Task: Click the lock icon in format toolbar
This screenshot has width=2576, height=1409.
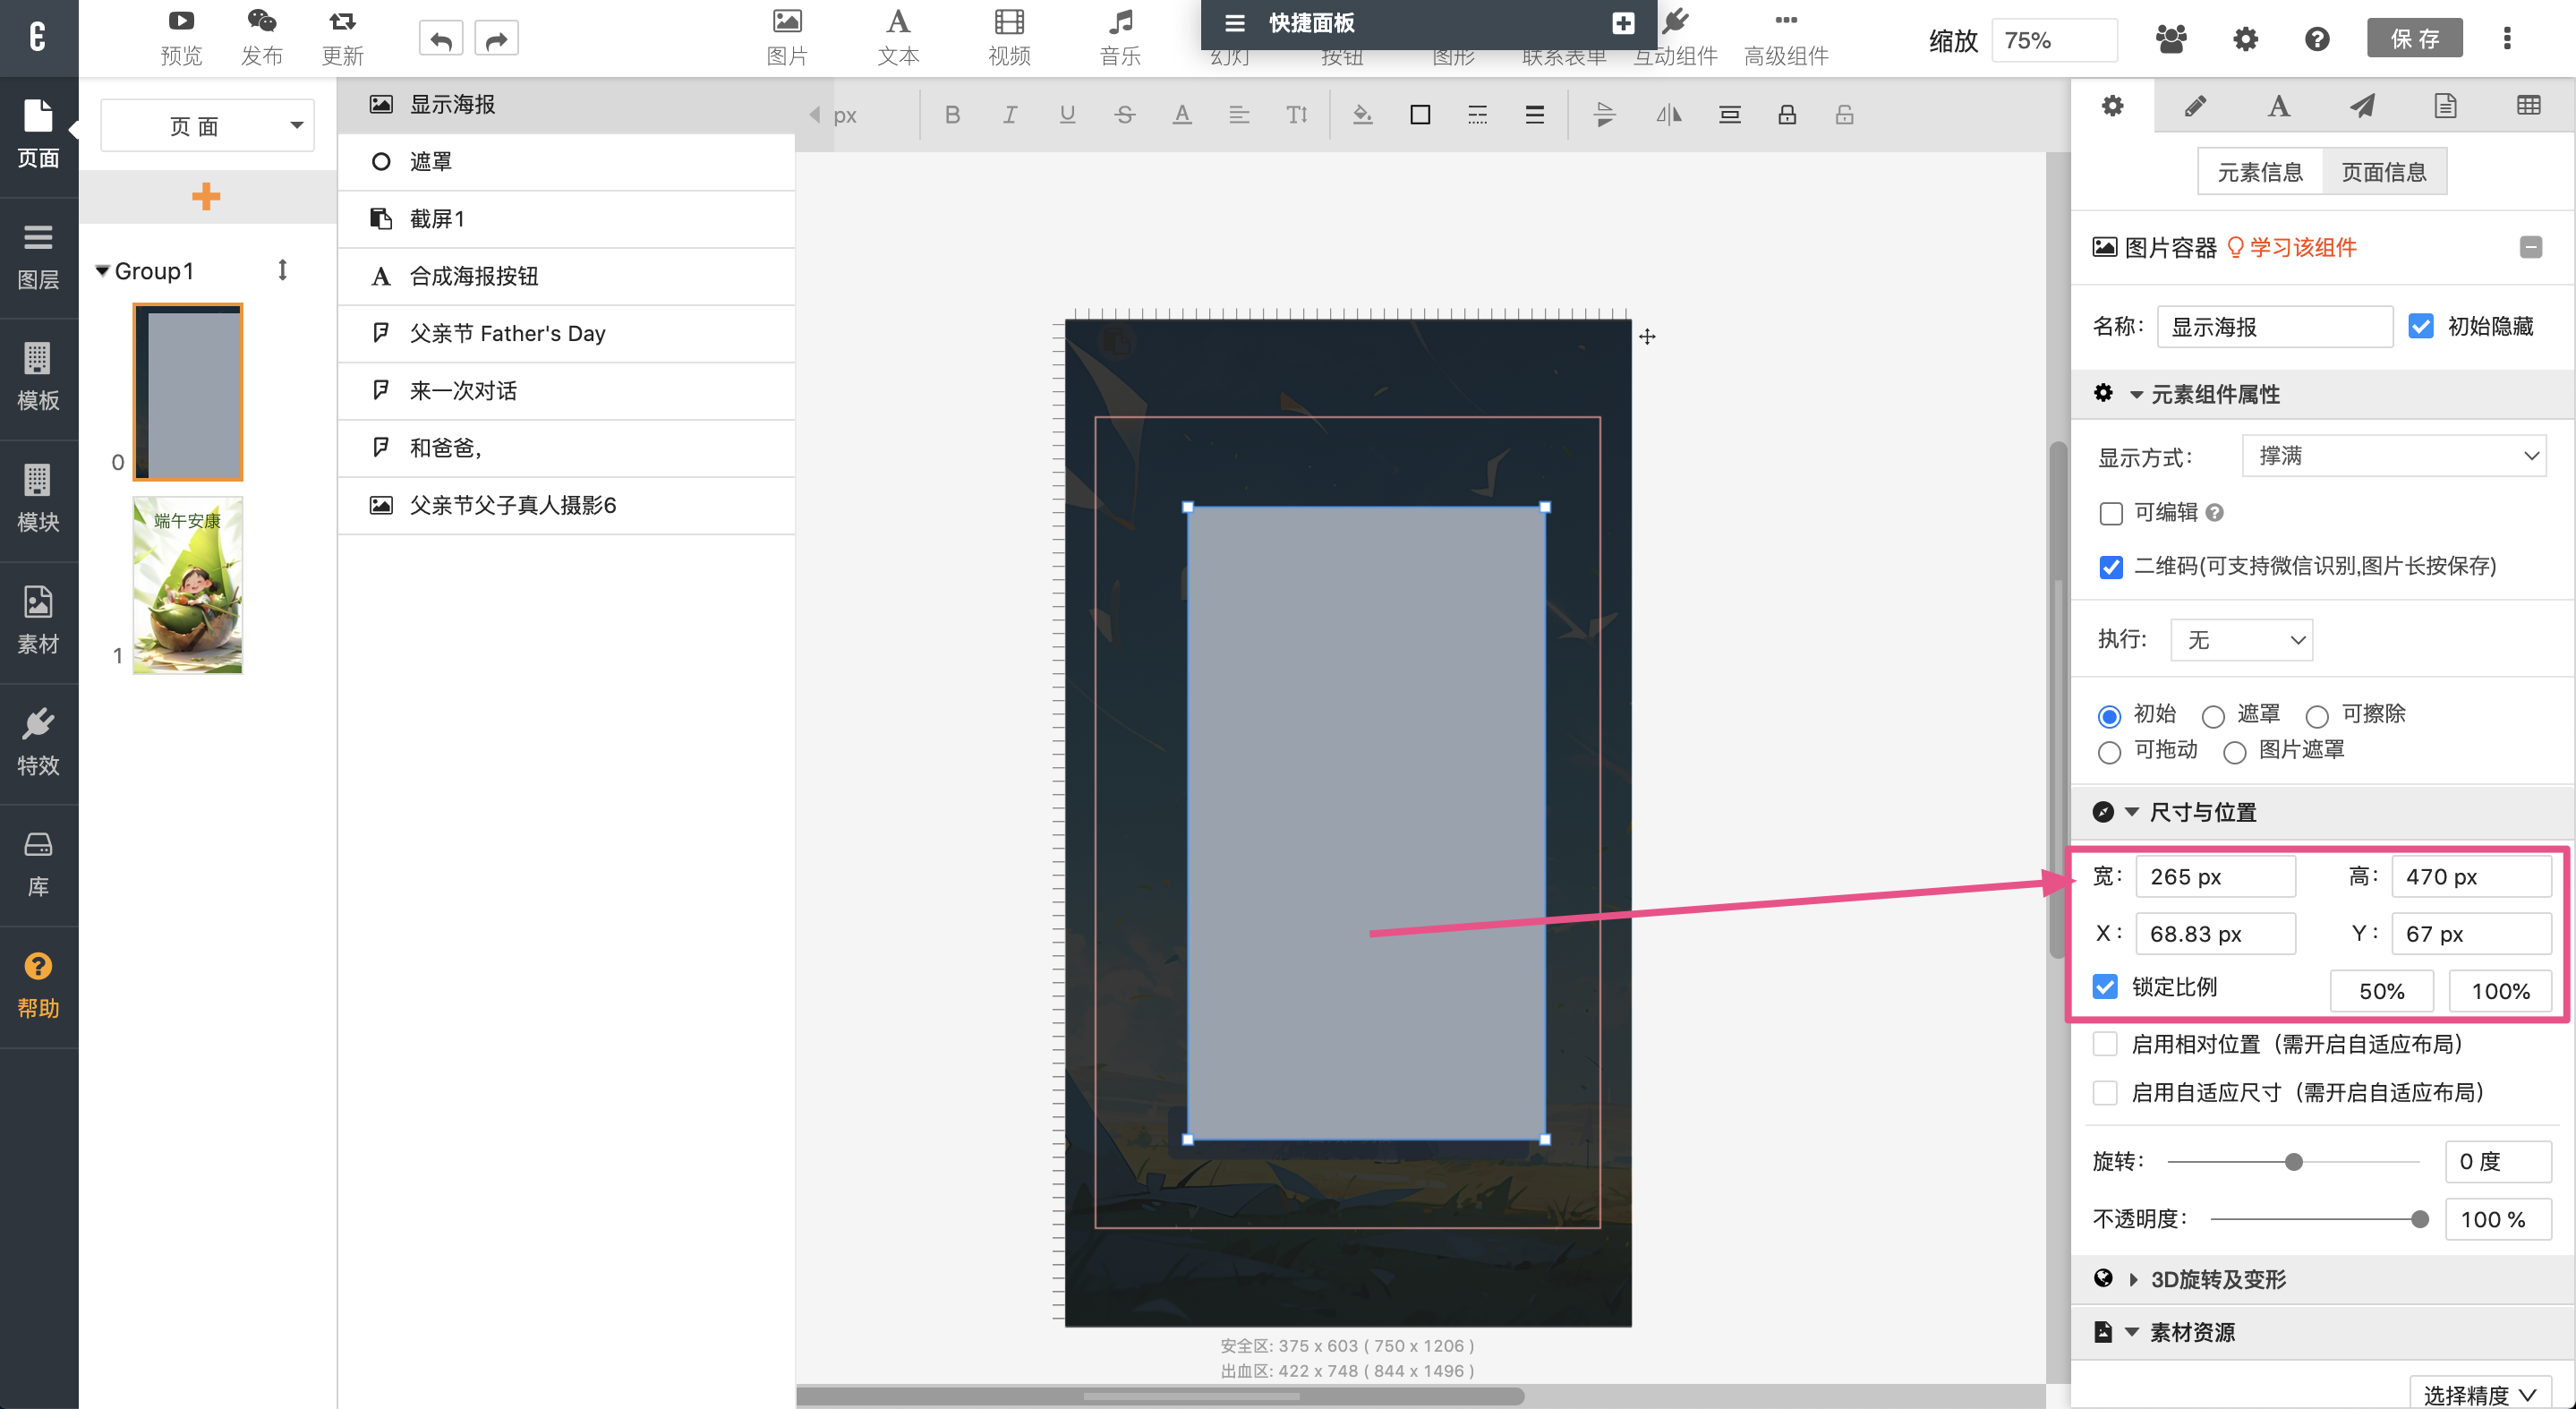Action: 1787,115
